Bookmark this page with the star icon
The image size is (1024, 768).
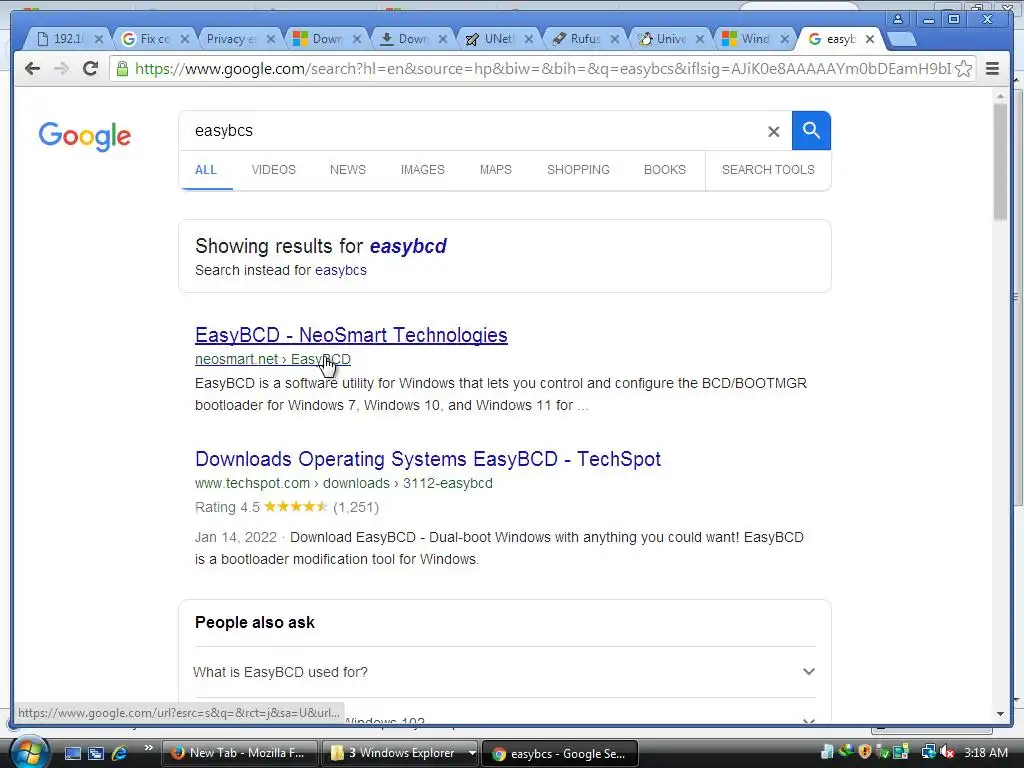coord(963,69)
